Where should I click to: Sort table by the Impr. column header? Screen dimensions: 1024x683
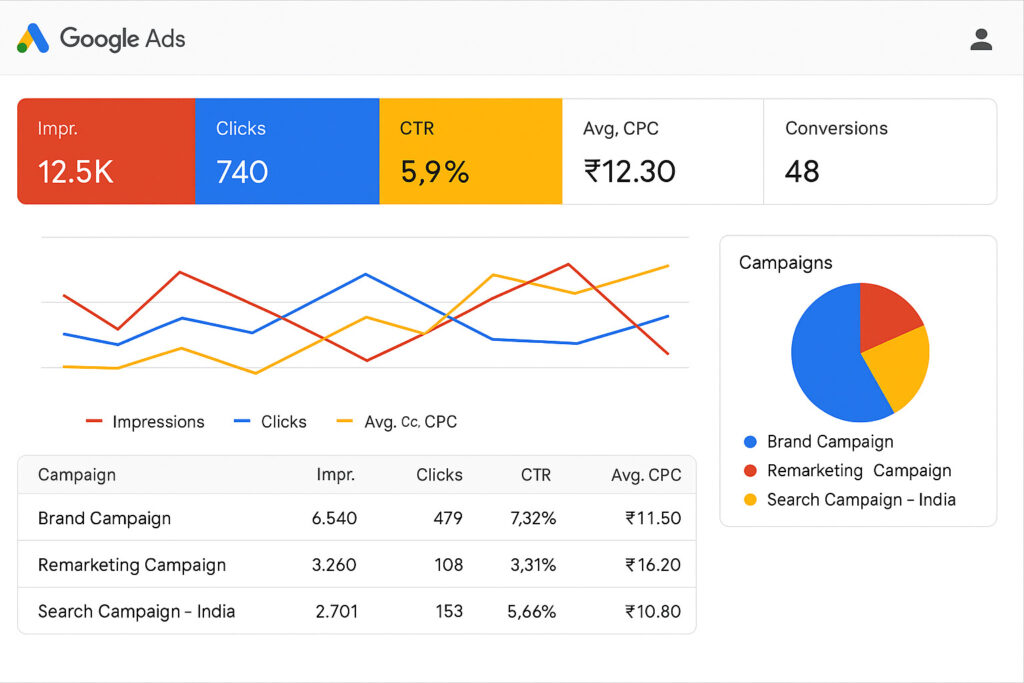(336, 475)
